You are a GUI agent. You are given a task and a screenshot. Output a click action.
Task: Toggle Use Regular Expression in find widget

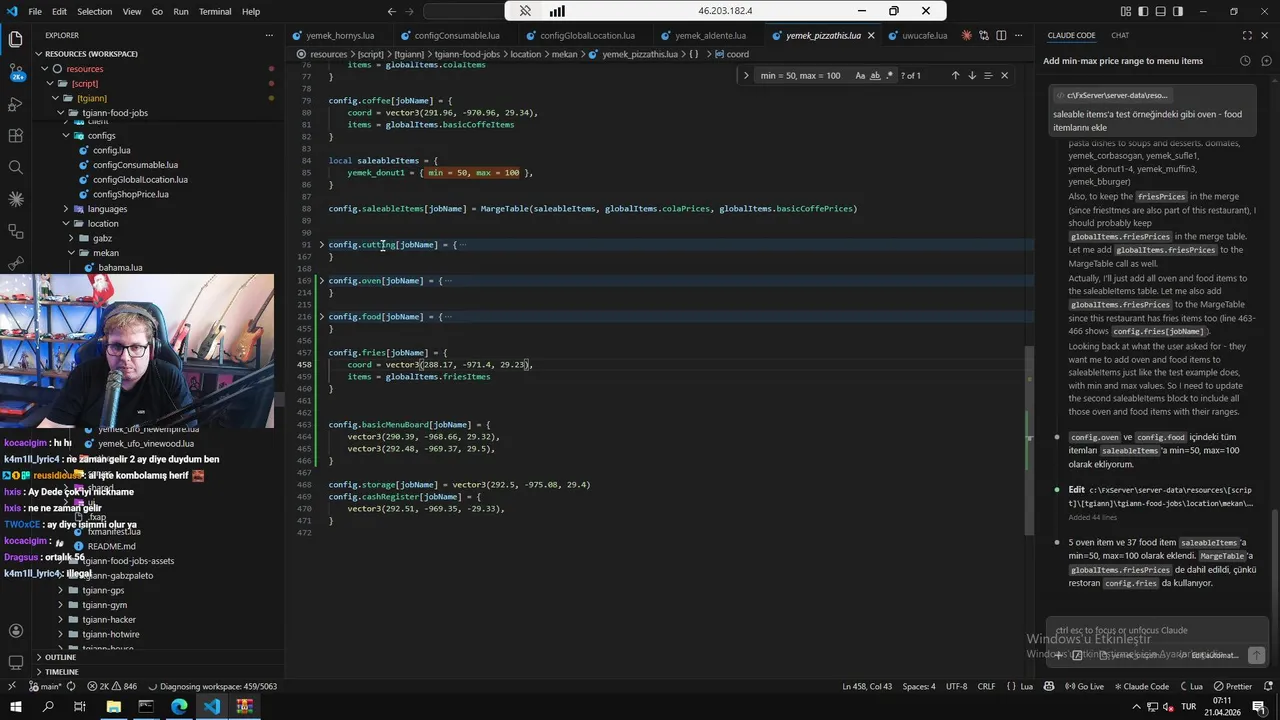click(x=890, y=75)
